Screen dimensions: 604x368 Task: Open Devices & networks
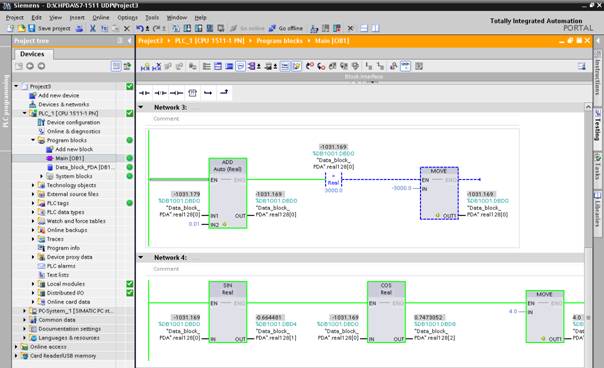click(x=64, y=104)
